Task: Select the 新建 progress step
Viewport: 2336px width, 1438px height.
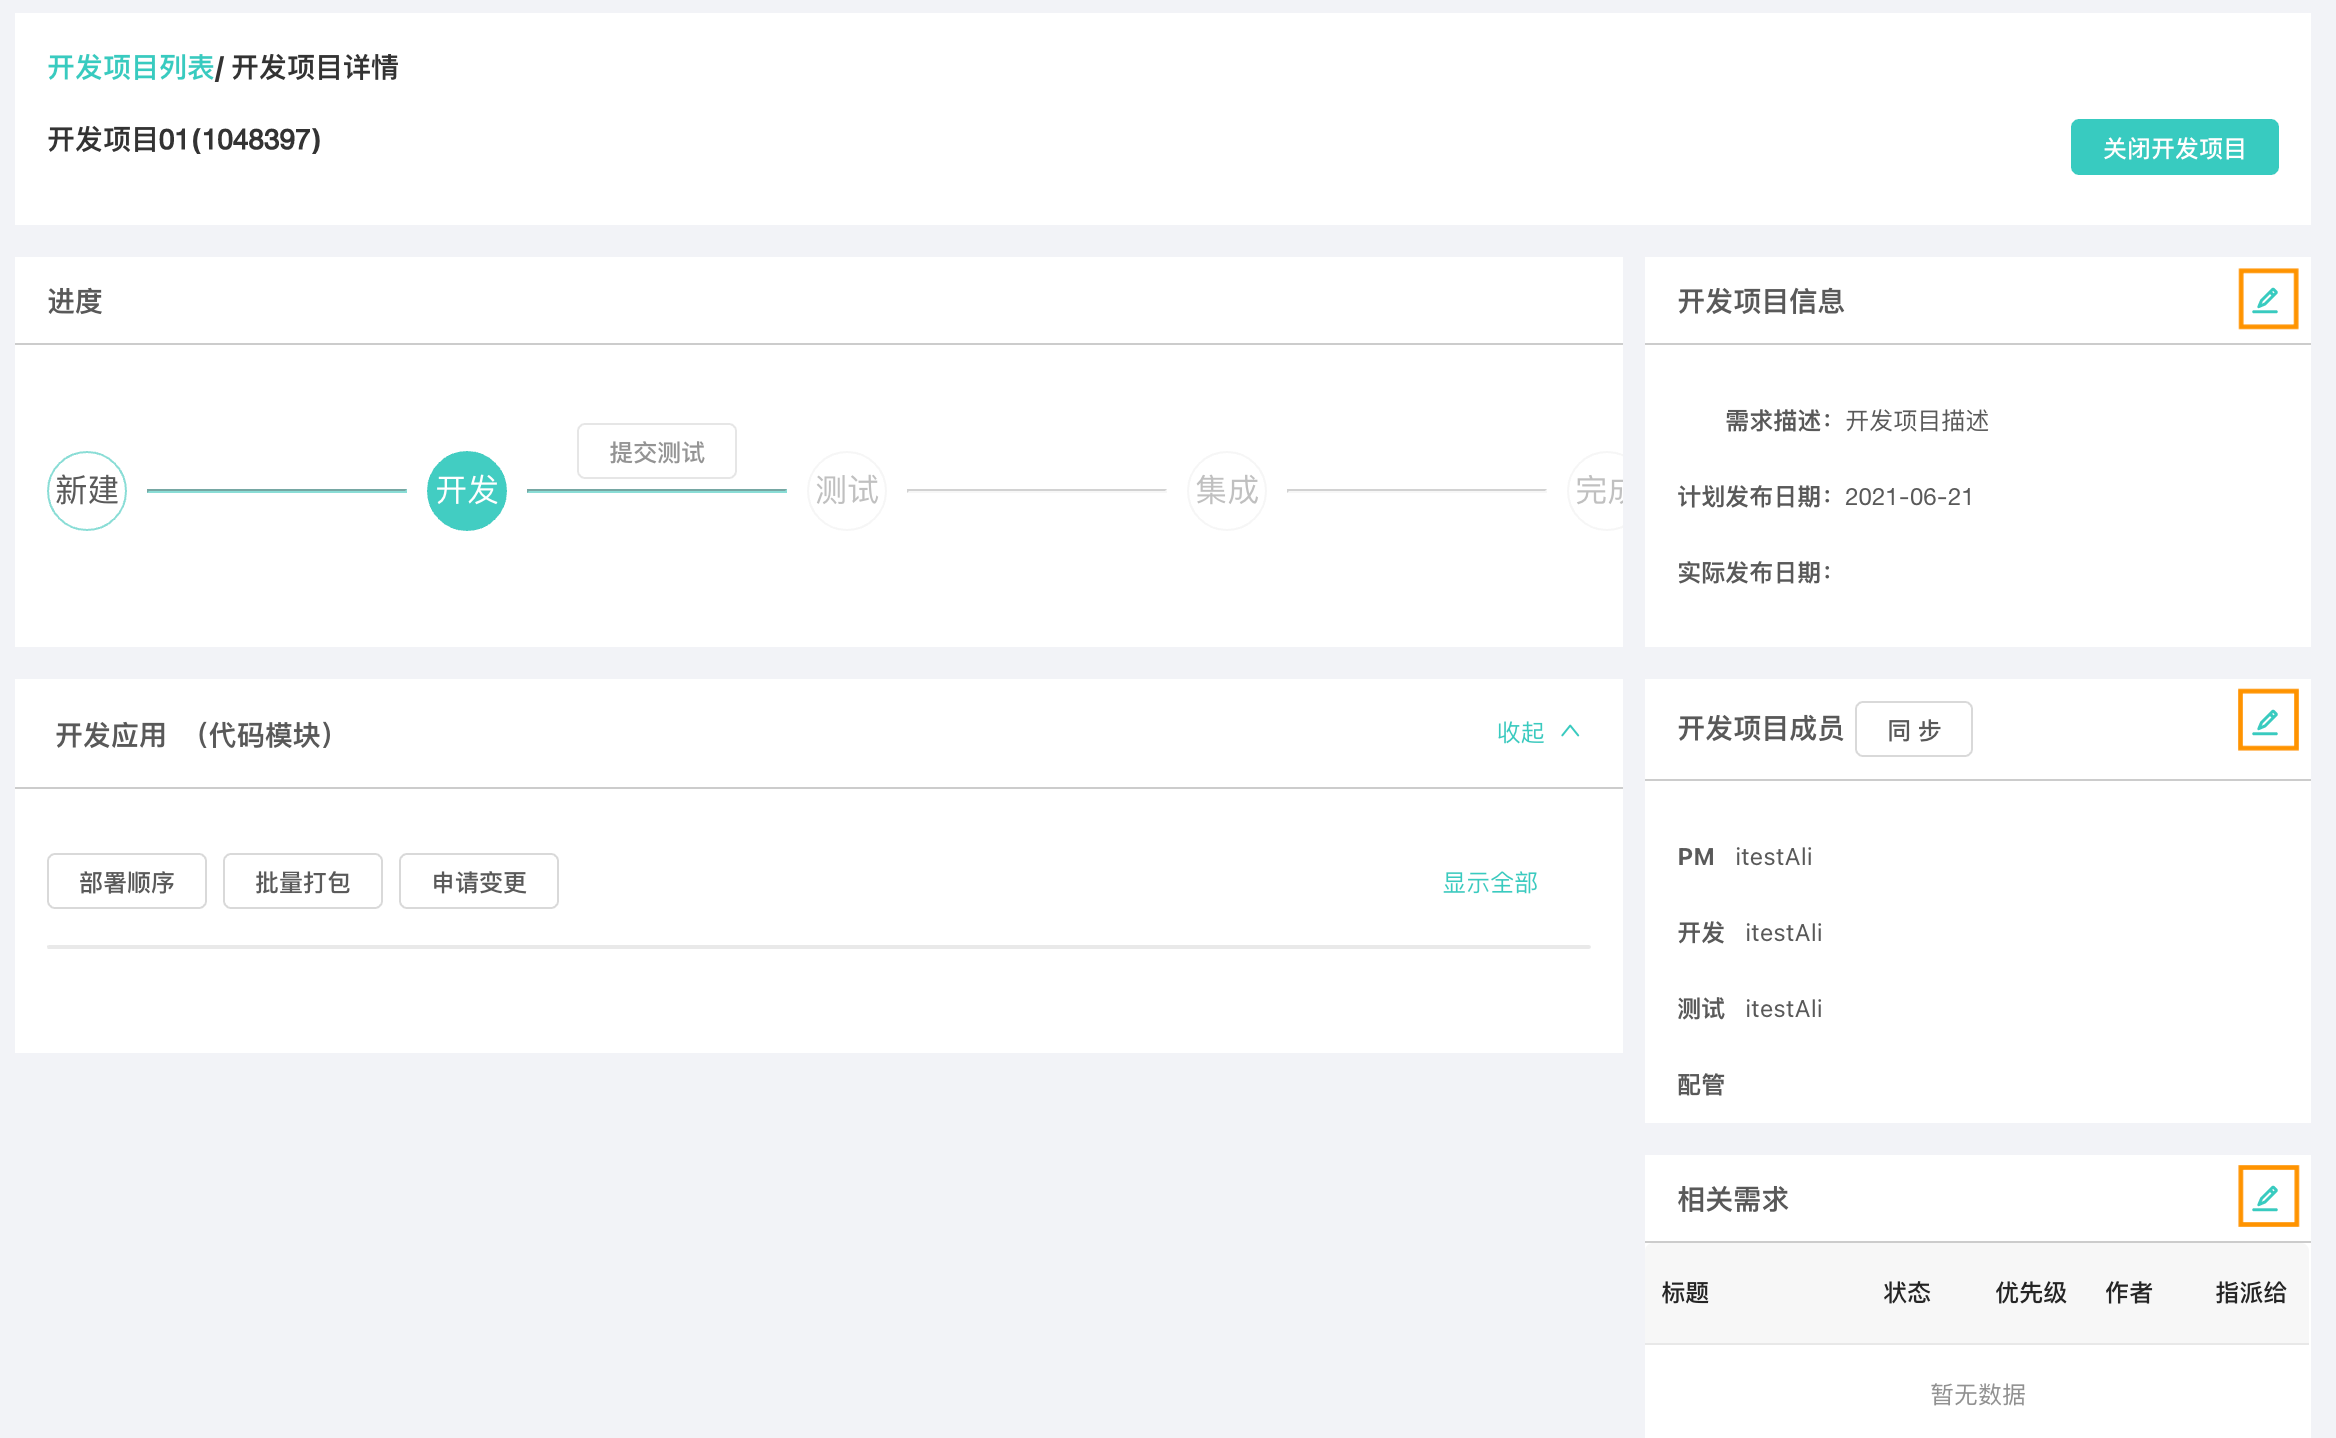Action: point(87,491)
